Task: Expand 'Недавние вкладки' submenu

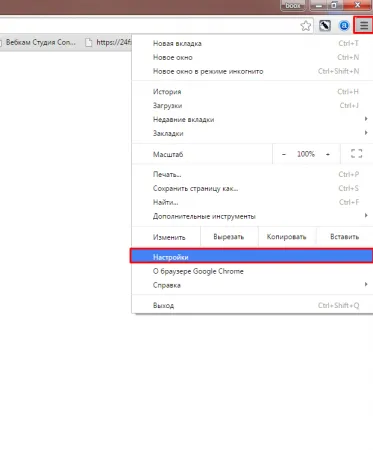Action: coord(252,119)
